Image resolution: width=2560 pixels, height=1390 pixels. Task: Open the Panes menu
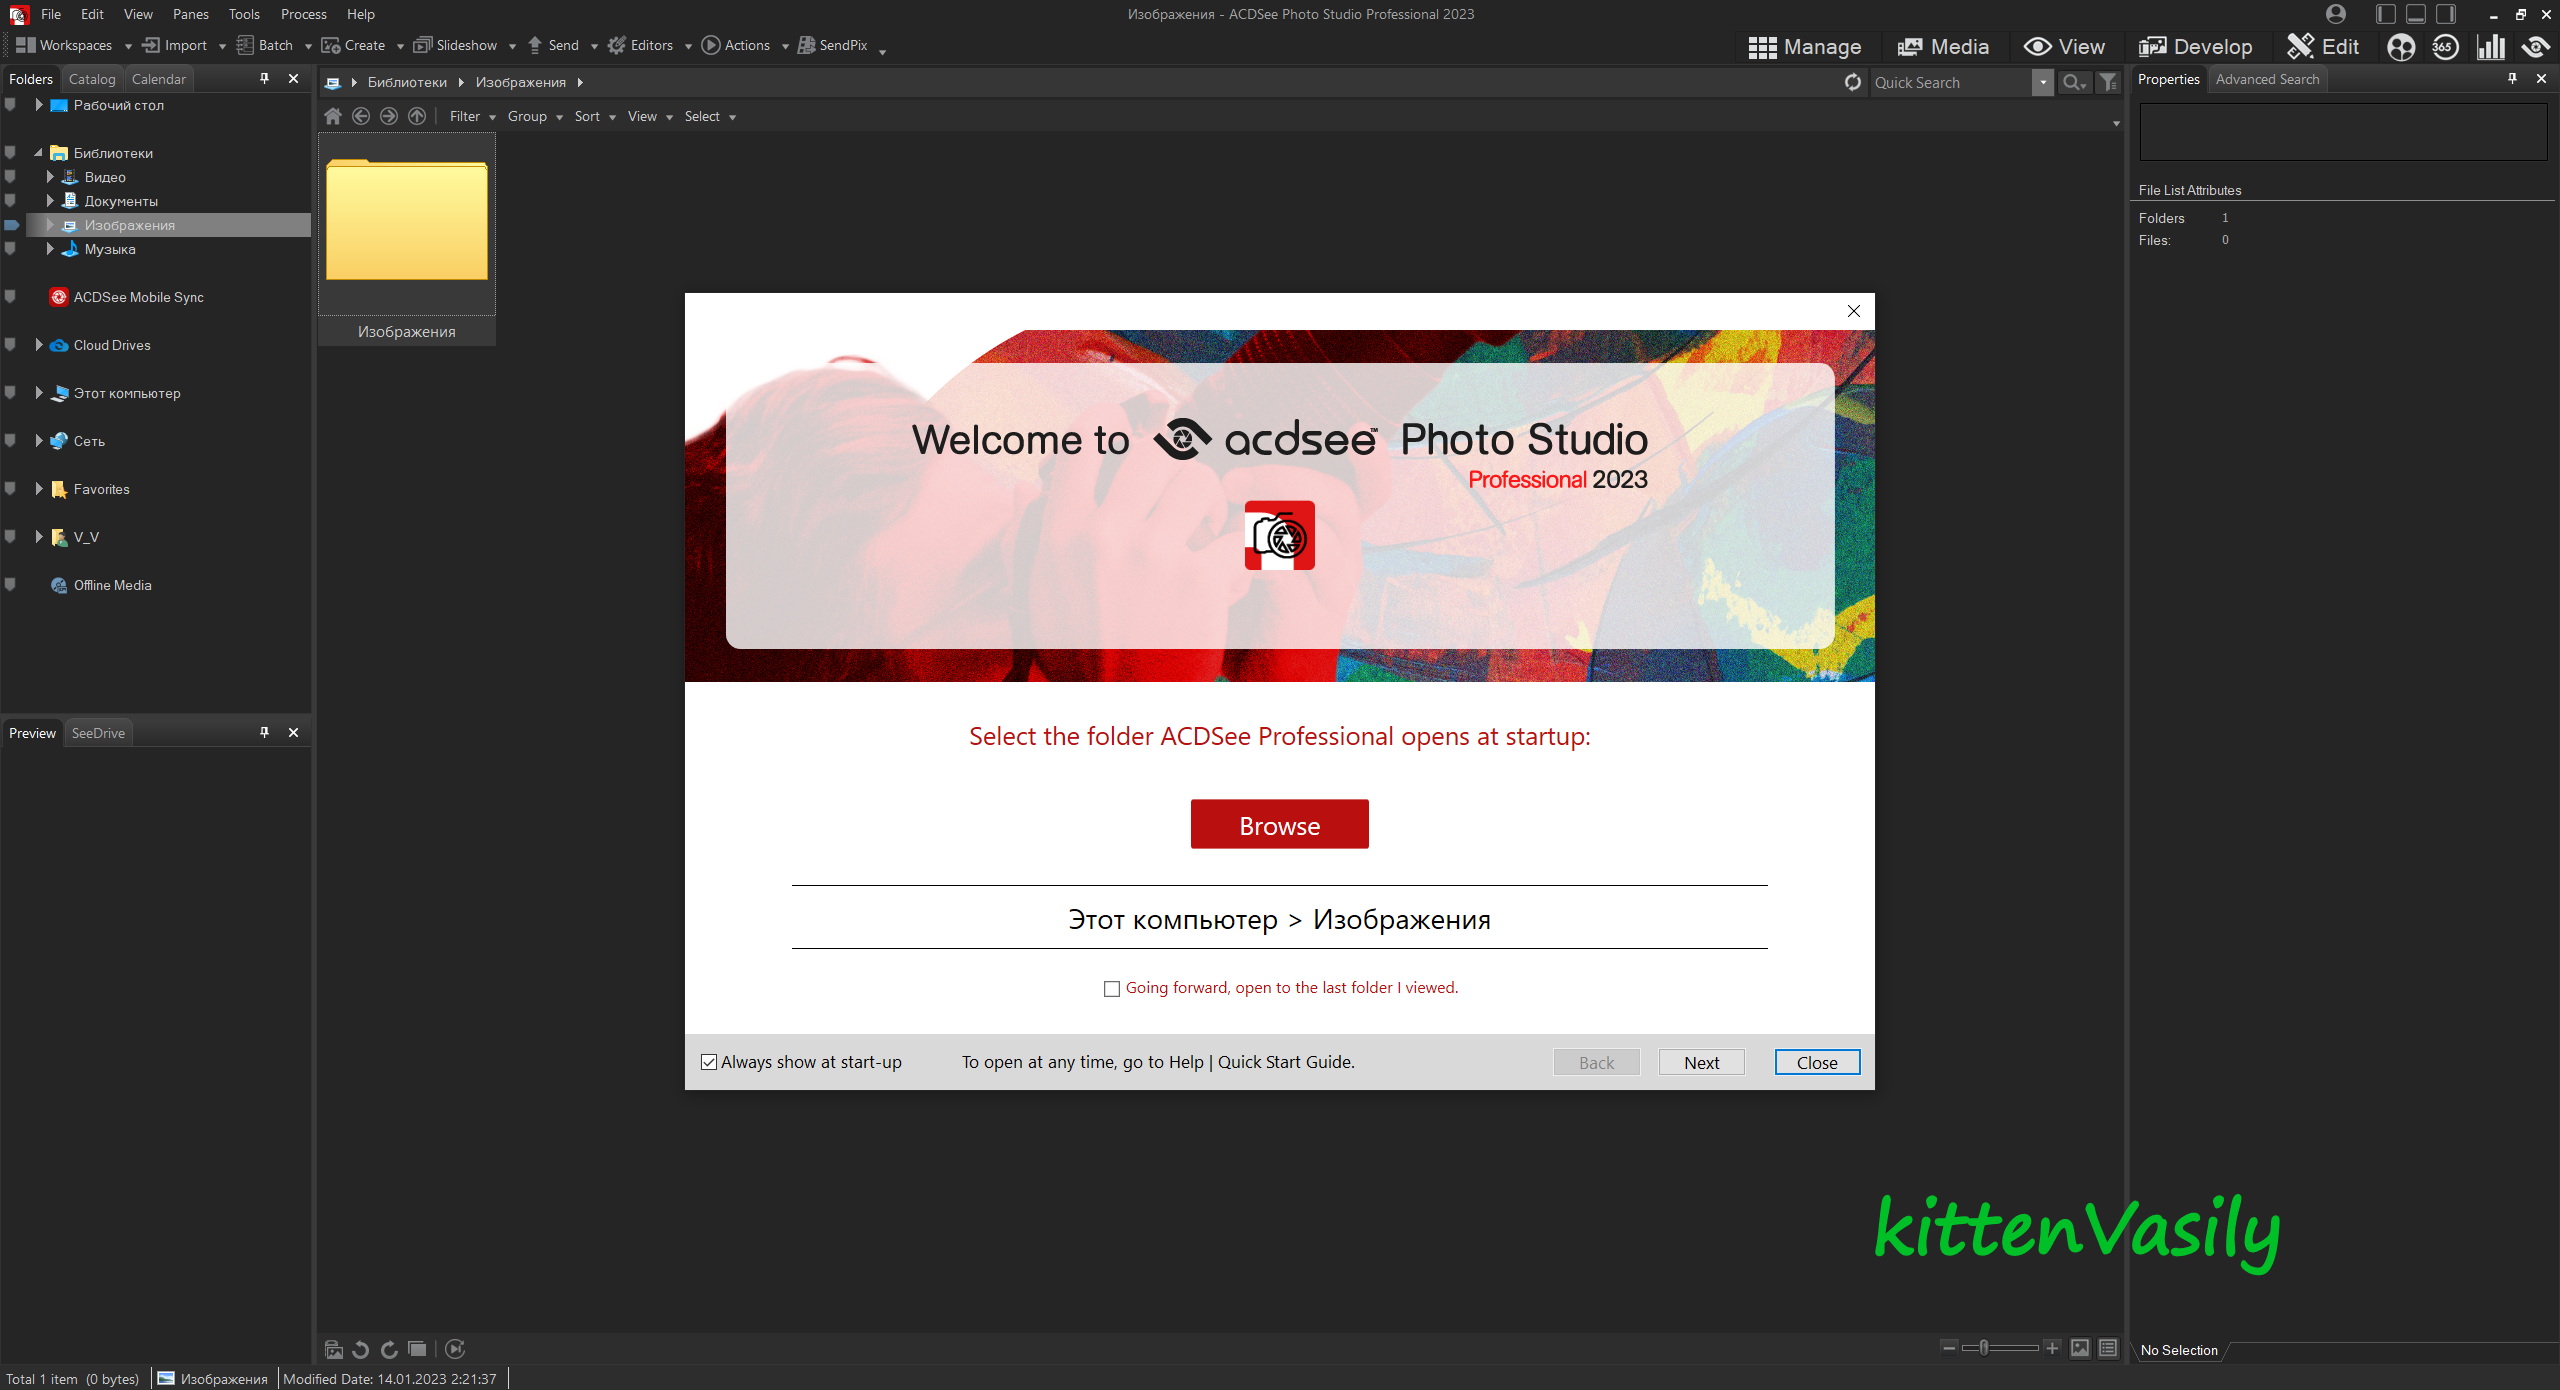point(190,14)
